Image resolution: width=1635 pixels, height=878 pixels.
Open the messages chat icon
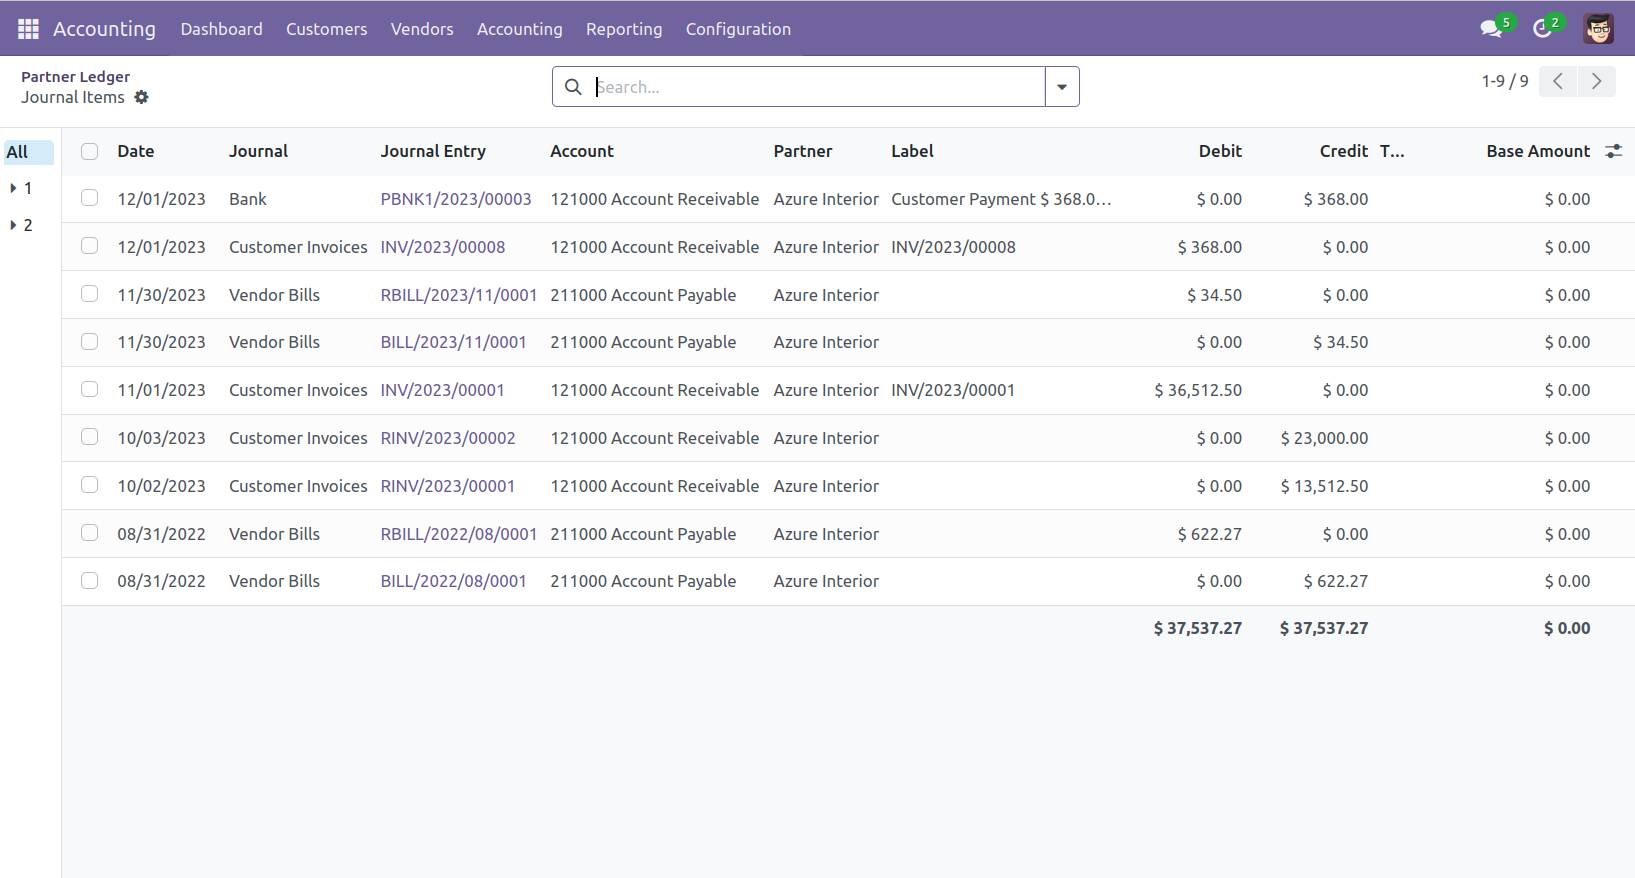click(1491, 29)
